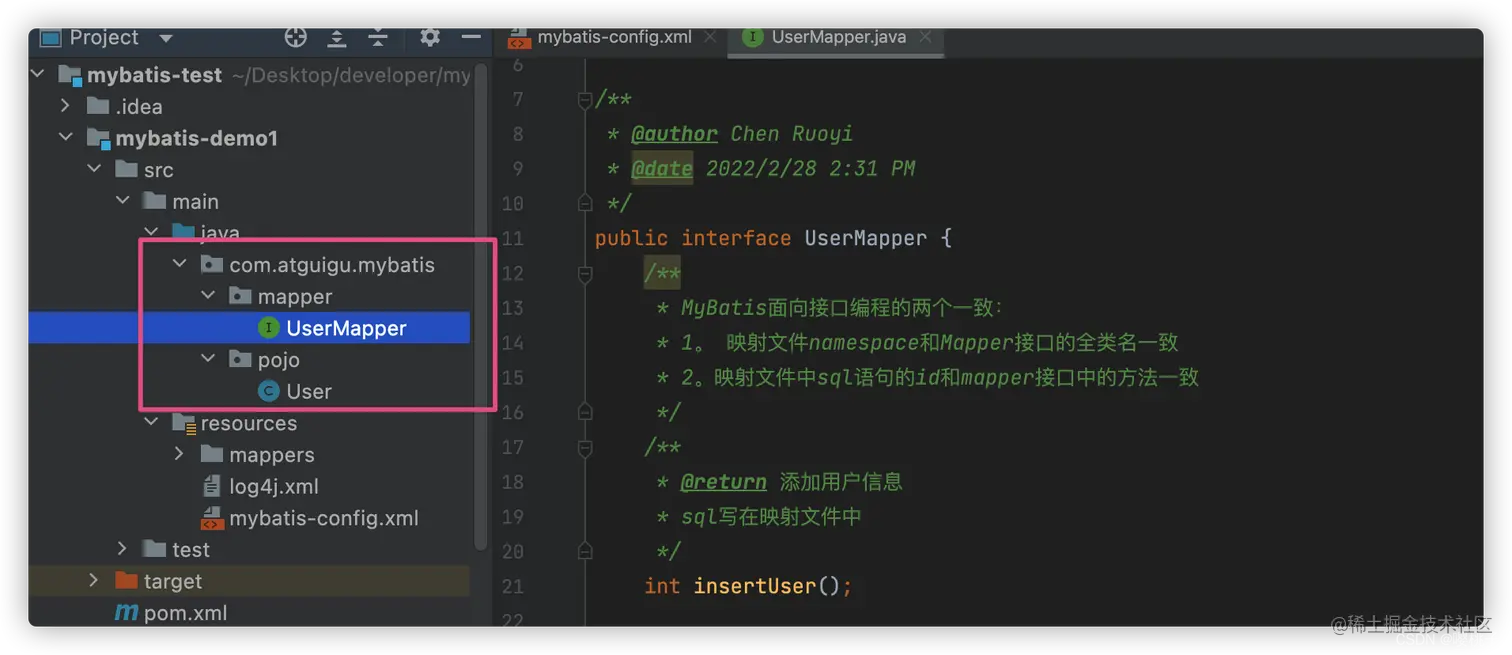Click the mybatis-config.xml file icon in tree
The height and width of the screenshot is (655, 1512).
point(212,518)
